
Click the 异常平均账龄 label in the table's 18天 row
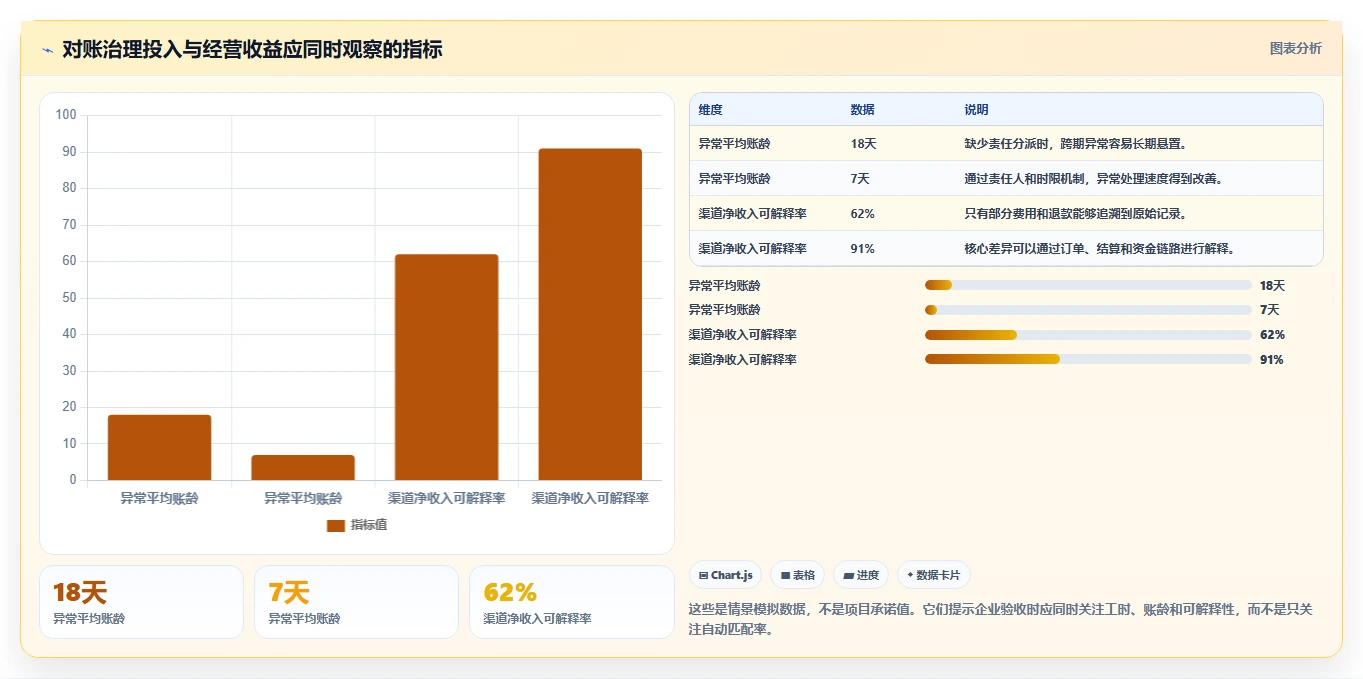pyautogui.click(x=735, y=144)
